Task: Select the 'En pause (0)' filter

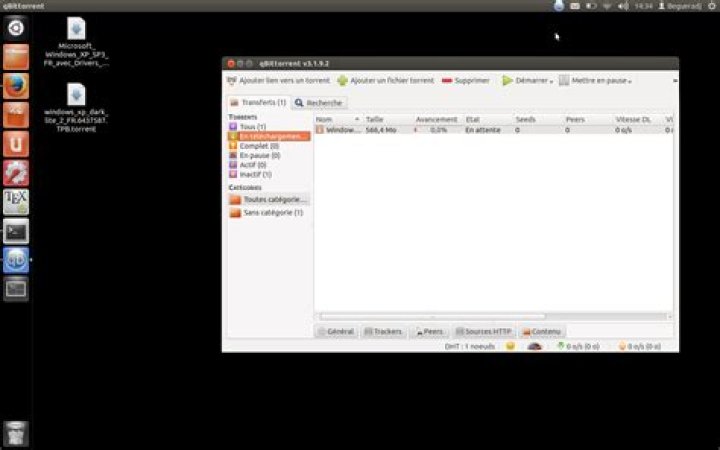Action: pyautogui.click(x=269, y=155)
